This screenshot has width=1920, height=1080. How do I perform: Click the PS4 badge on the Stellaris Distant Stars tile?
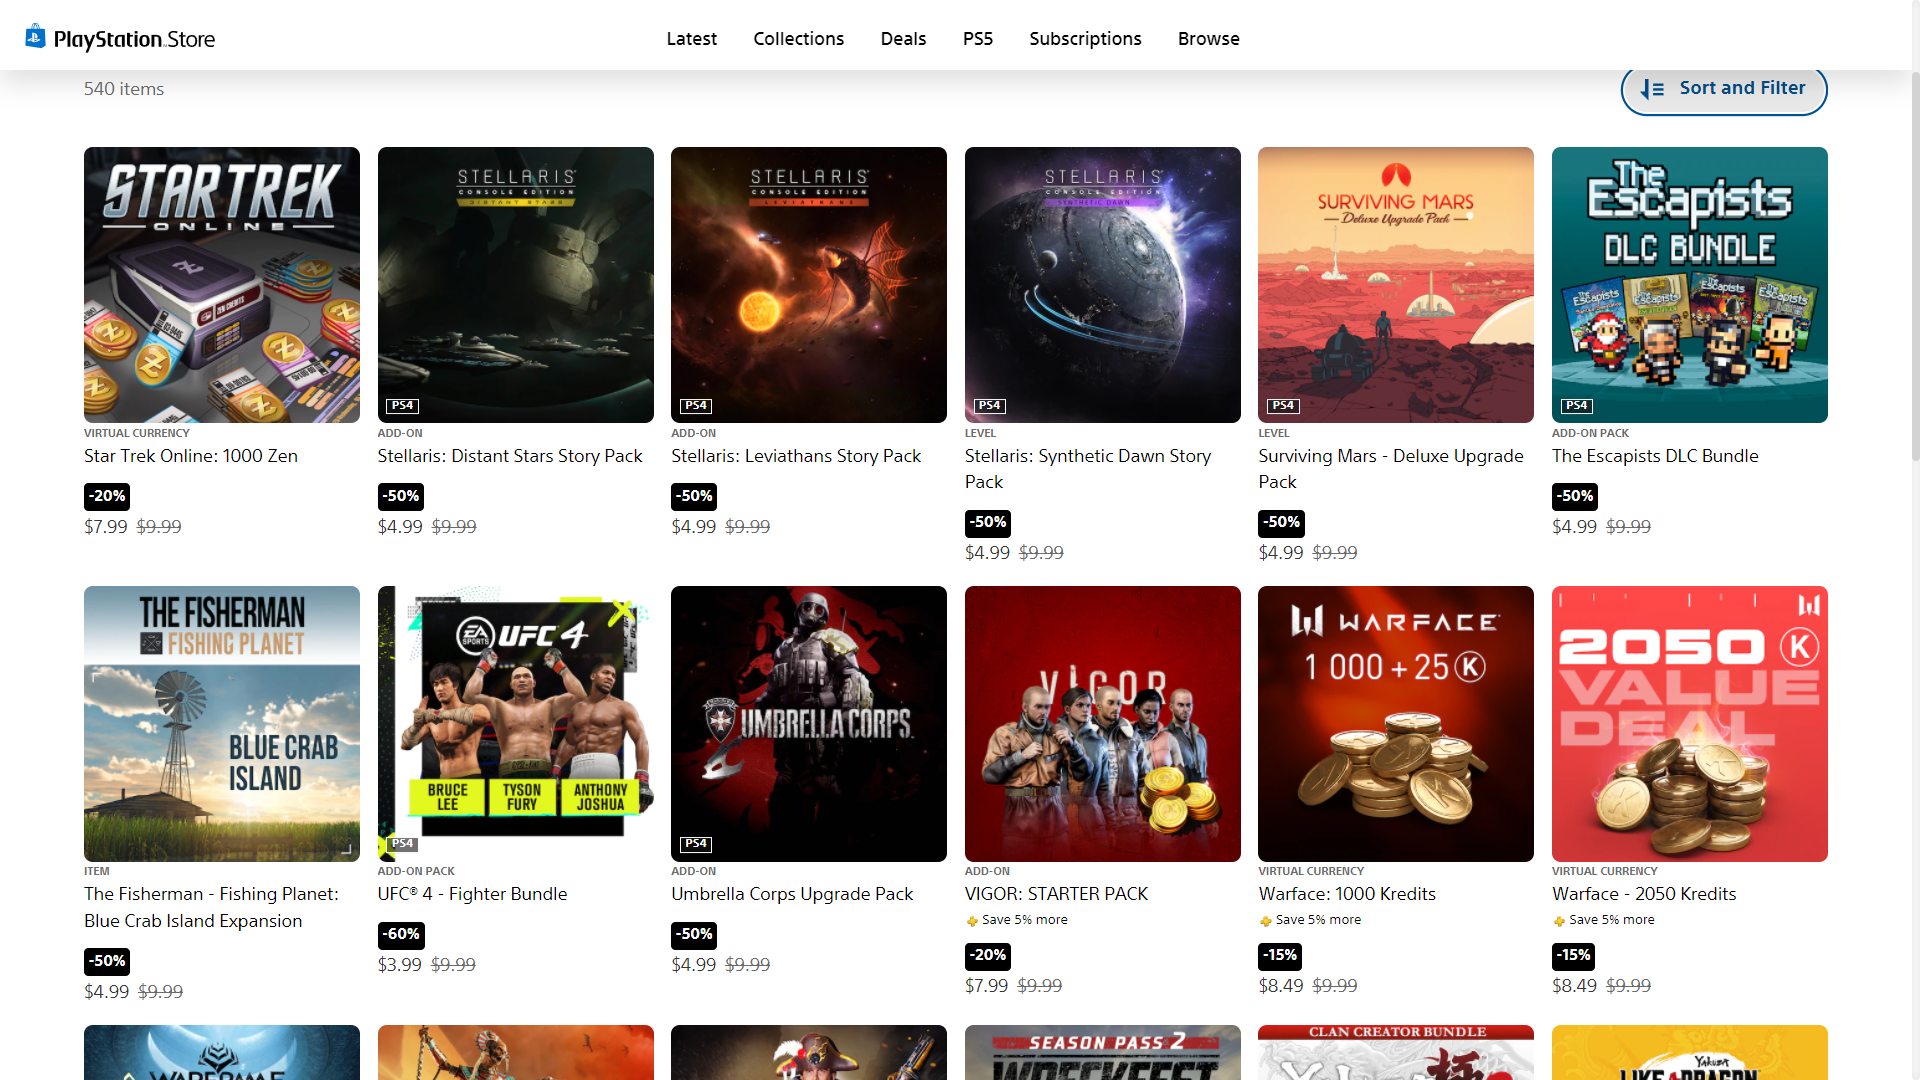[x=402, y=405]
